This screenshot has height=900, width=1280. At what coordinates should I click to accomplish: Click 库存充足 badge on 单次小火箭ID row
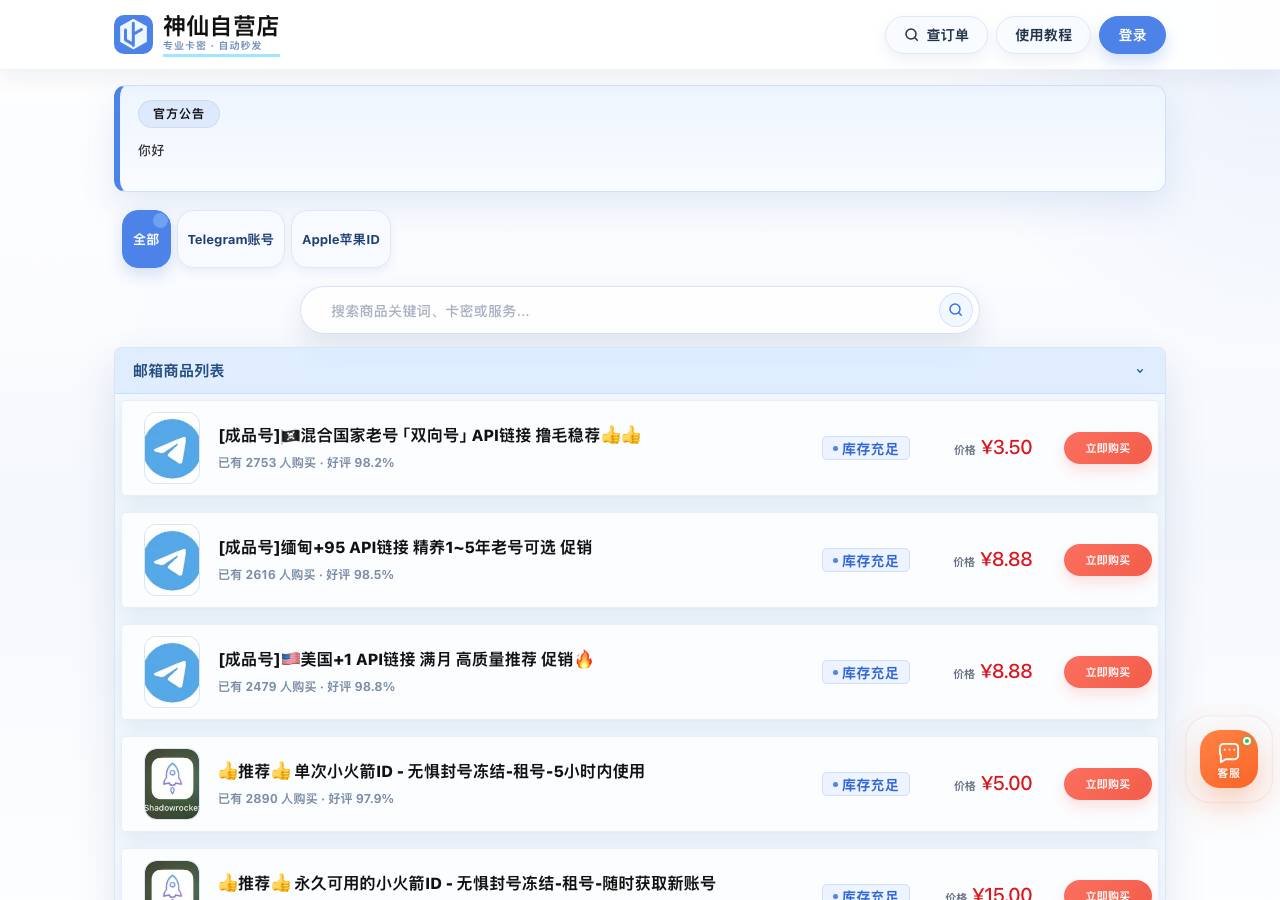[866, 785]
